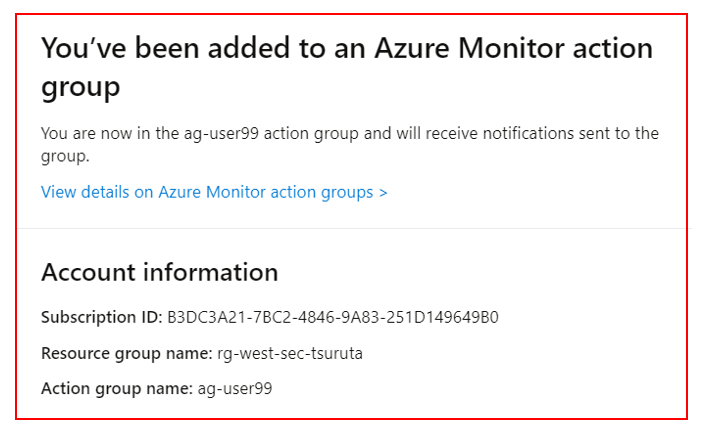Open the View details on Azure Monitor action groups link
706x440 pixels.
pyautogui.click(x=214, y=193)
